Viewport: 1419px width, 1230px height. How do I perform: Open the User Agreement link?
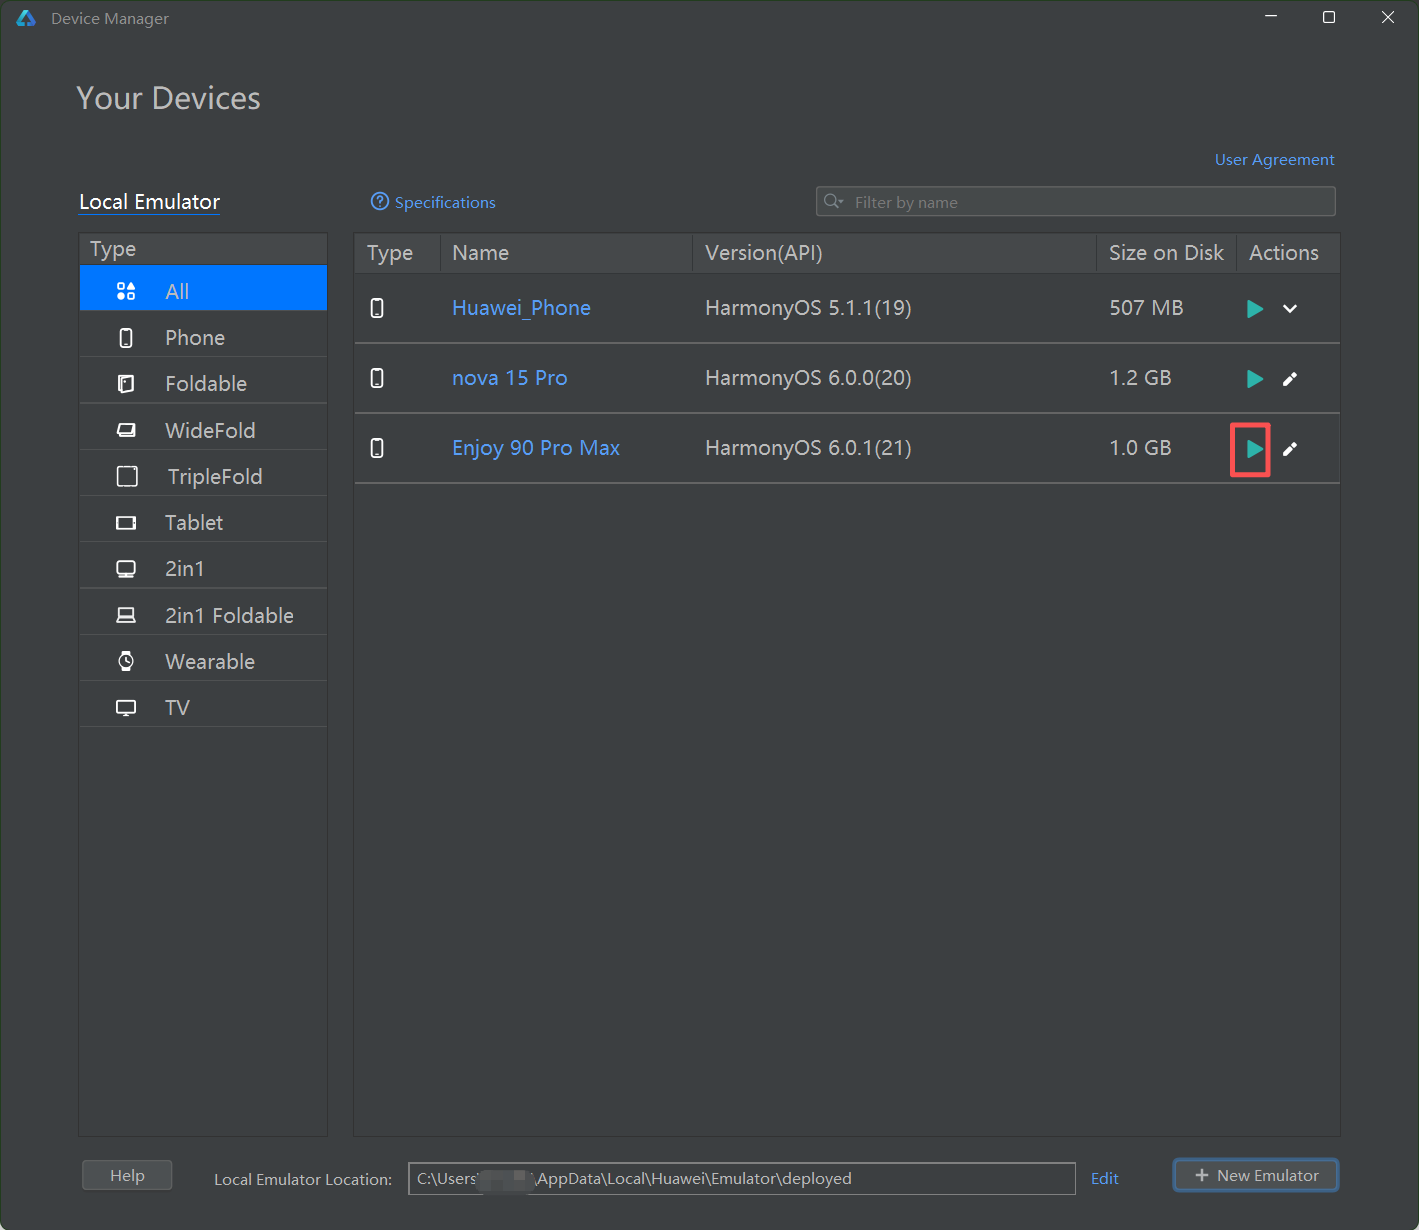(x=1274, y=160)
